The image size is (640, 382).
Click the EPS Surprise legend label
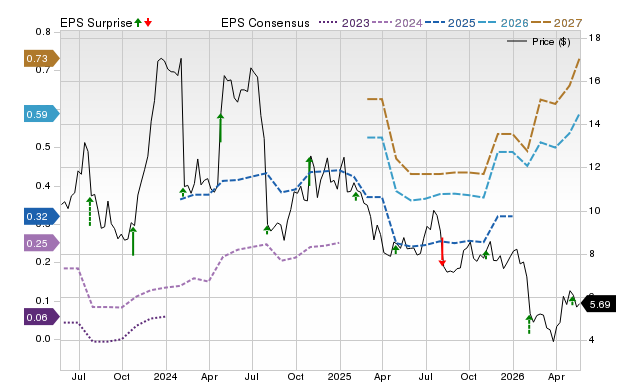pos(96,23)
